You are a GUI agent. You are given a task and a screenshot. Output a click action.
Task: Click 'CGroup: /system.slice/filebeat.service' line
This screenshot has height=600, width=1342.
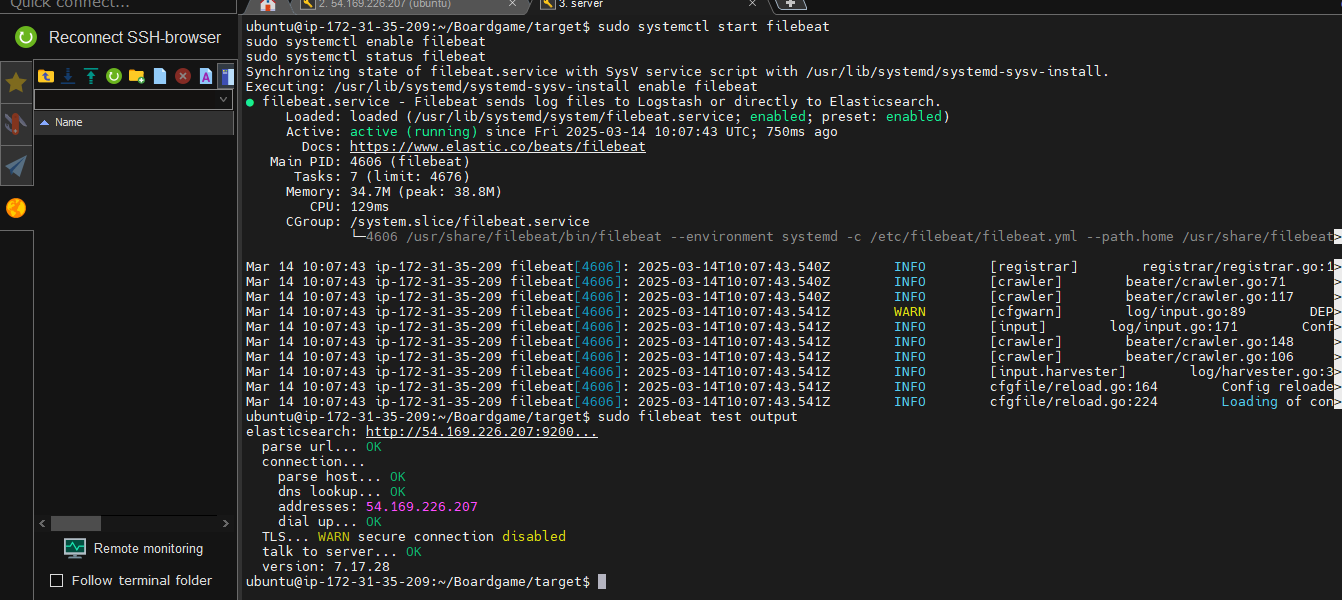click(x=438, y=222)
